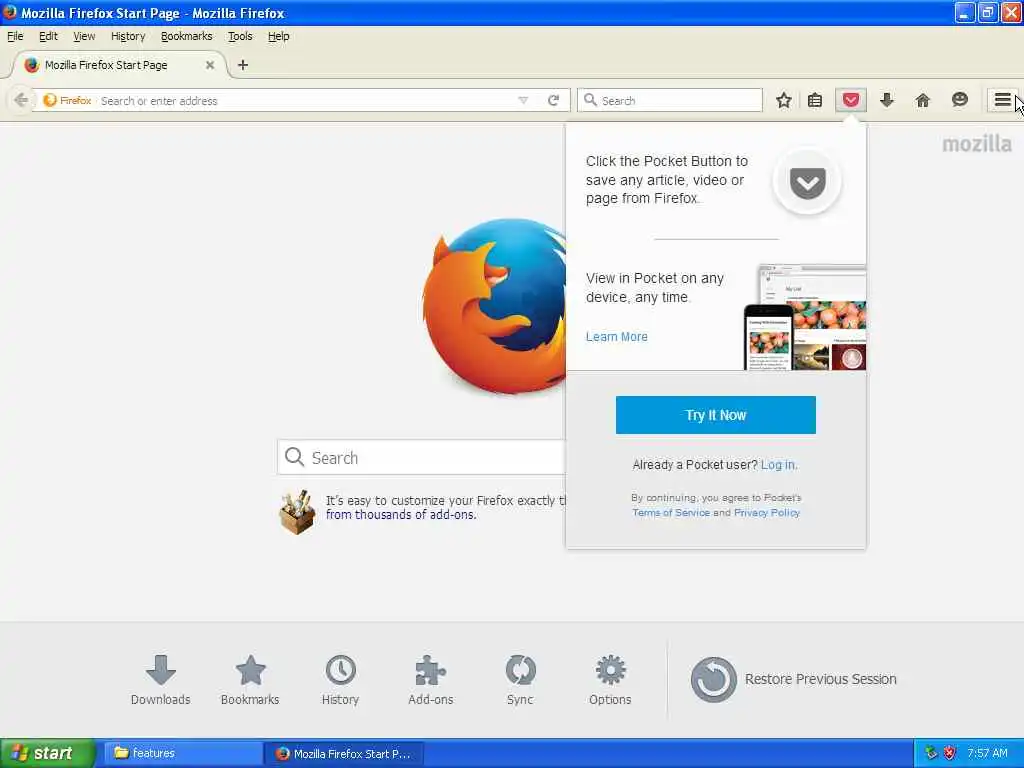This screenshot has width=1024, height=768.
Task: Open Sync in bottom launcher
Action: point(520,680)
